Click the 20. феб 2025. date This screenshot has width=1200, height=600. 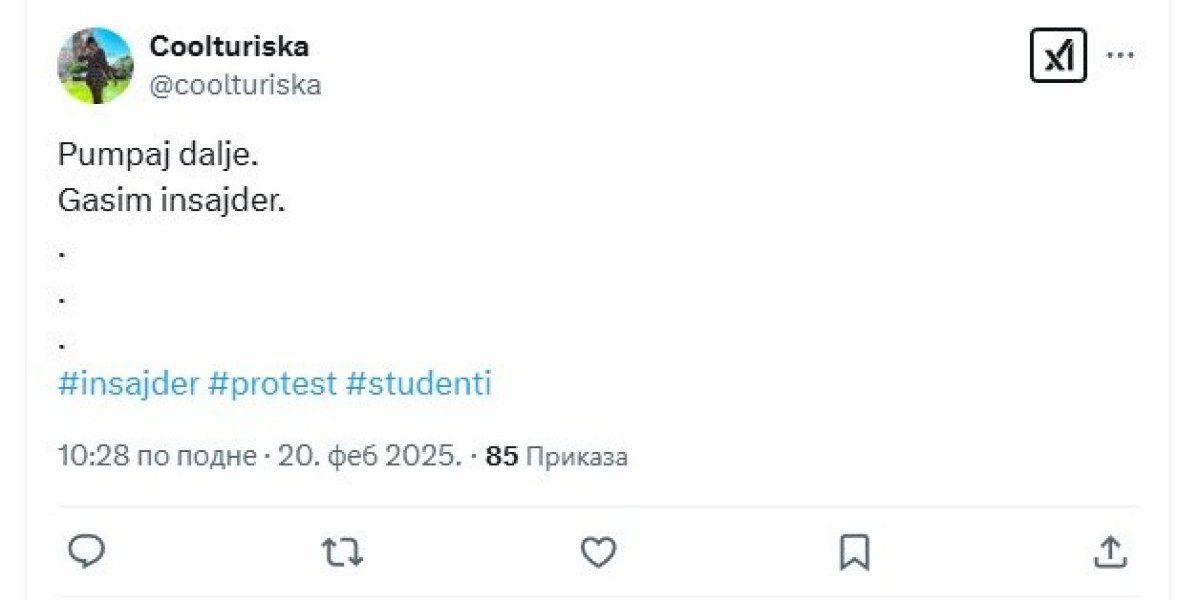tap(370, 457)
